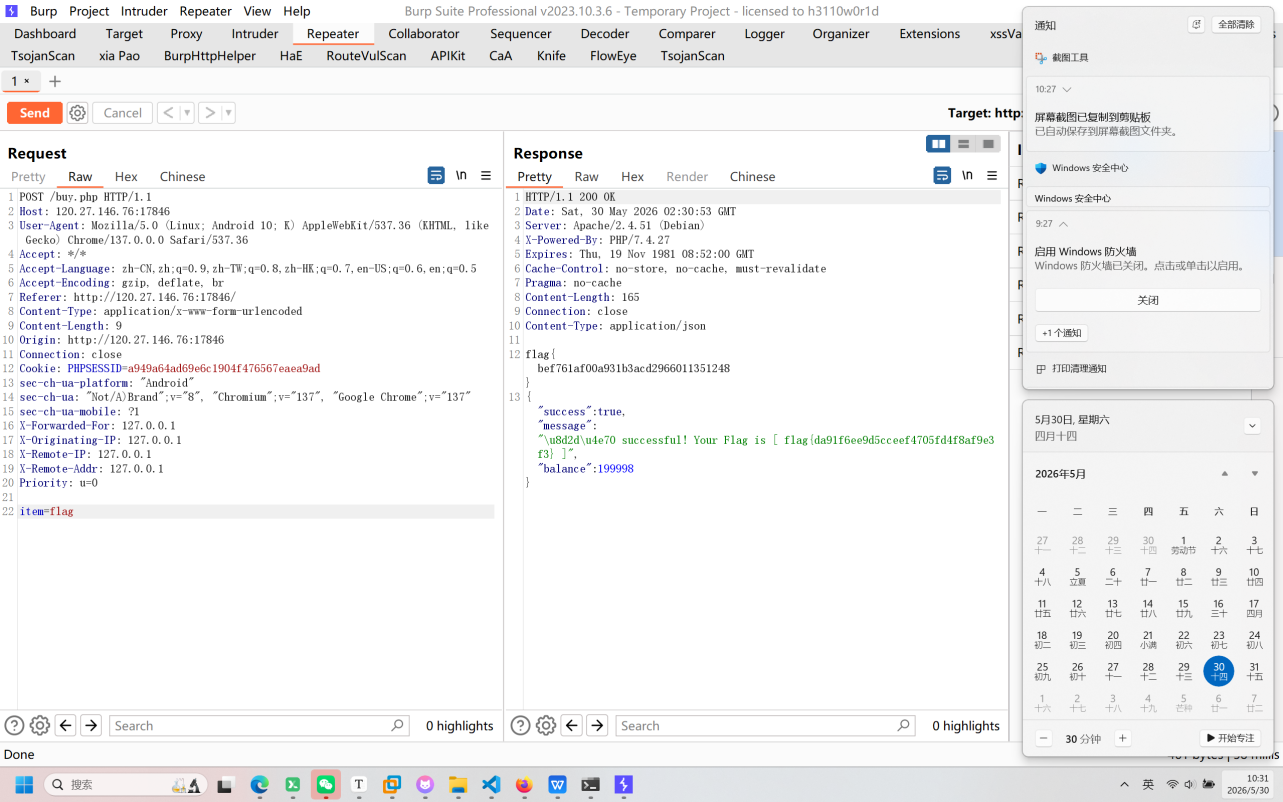Open the terminal from the taskbar
This screenshot has width=1283, height=802.
(590, 785)
